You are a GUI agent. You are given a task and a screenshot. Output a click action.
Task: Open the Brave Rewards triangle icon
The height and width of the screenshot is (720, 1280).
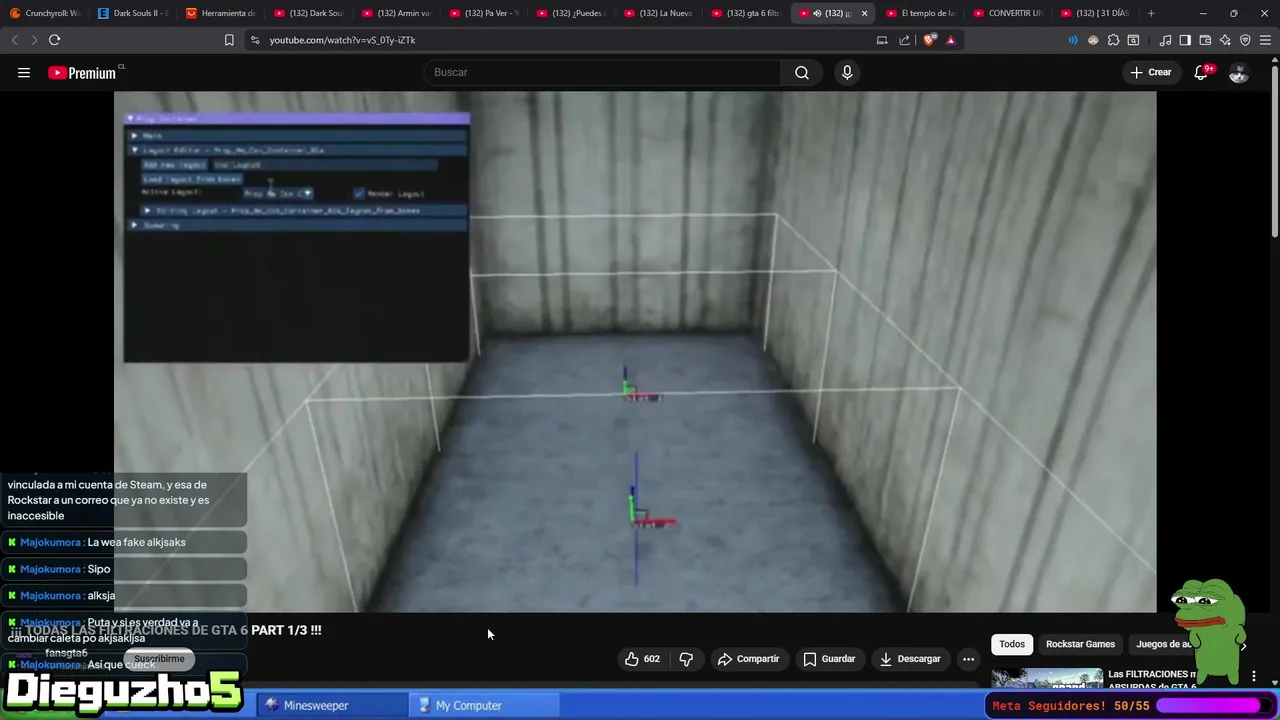[x=951, y=40]
